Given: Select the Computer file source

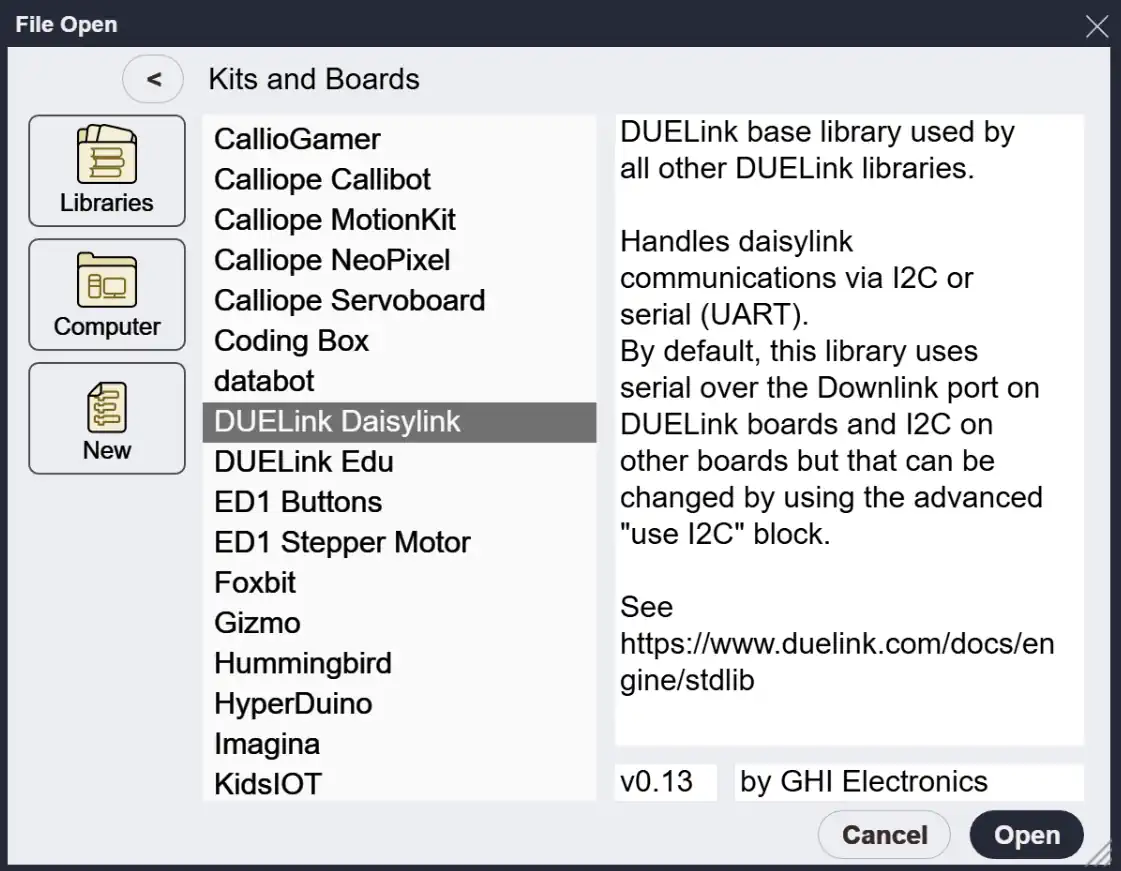Looking at the screenshot, I should [x=107, y=295].
